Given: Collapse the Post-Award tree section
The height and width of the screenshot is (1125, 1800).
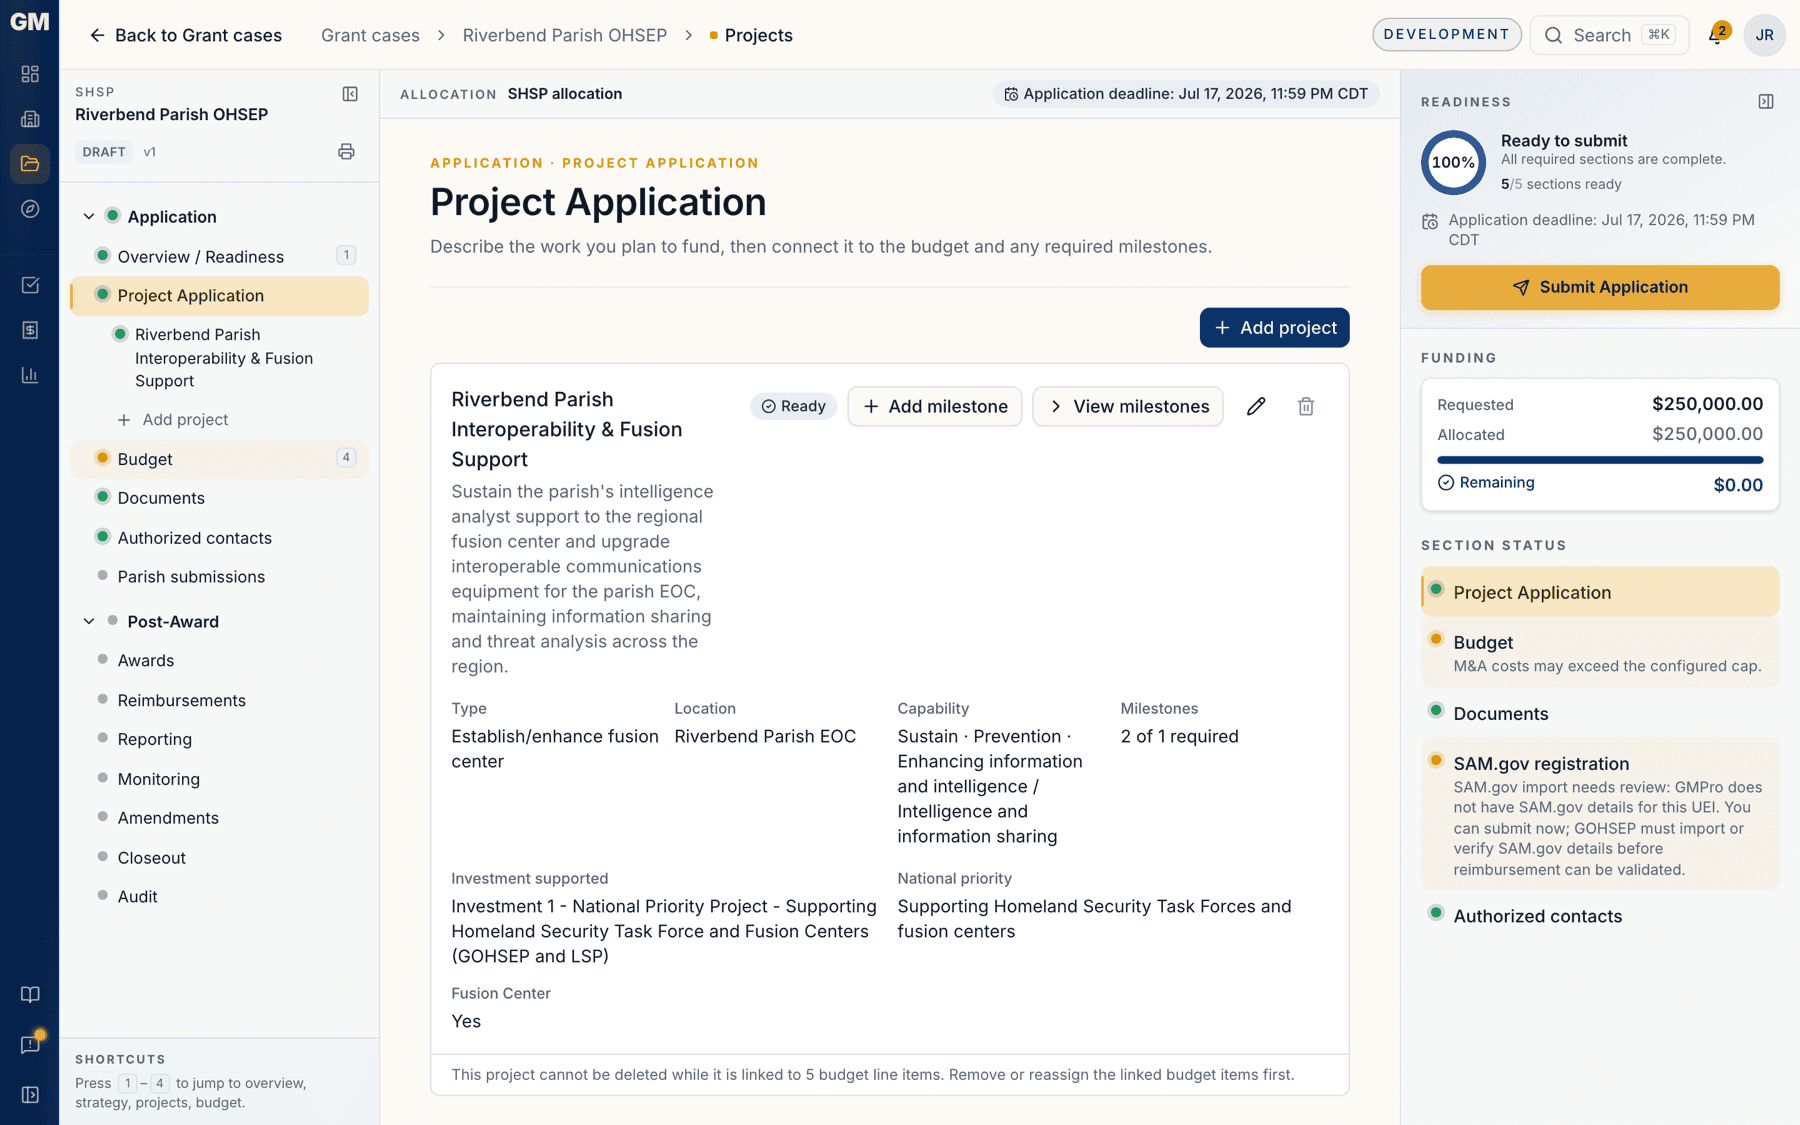Looking at the screenshot, I should pos(89,621).
